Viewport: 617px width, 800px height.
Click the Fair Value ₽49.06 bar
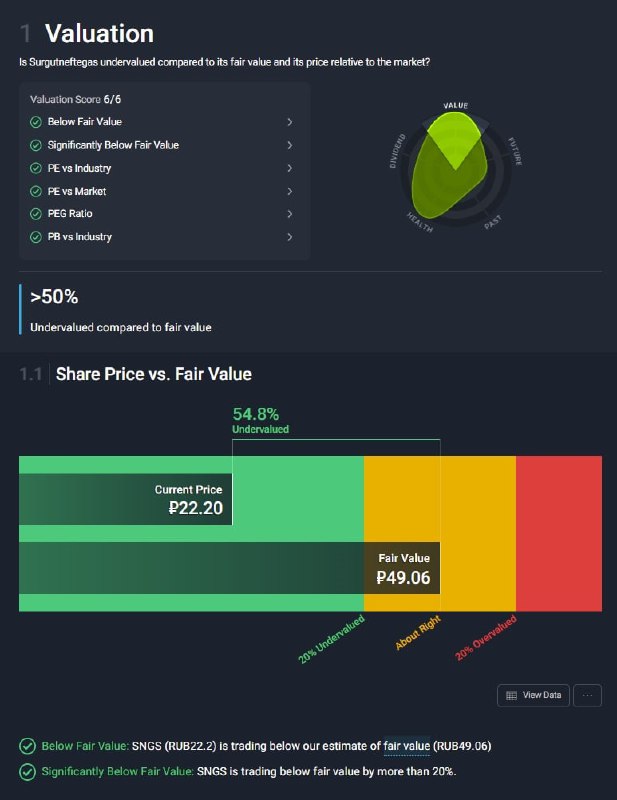(x=230, y=568)
